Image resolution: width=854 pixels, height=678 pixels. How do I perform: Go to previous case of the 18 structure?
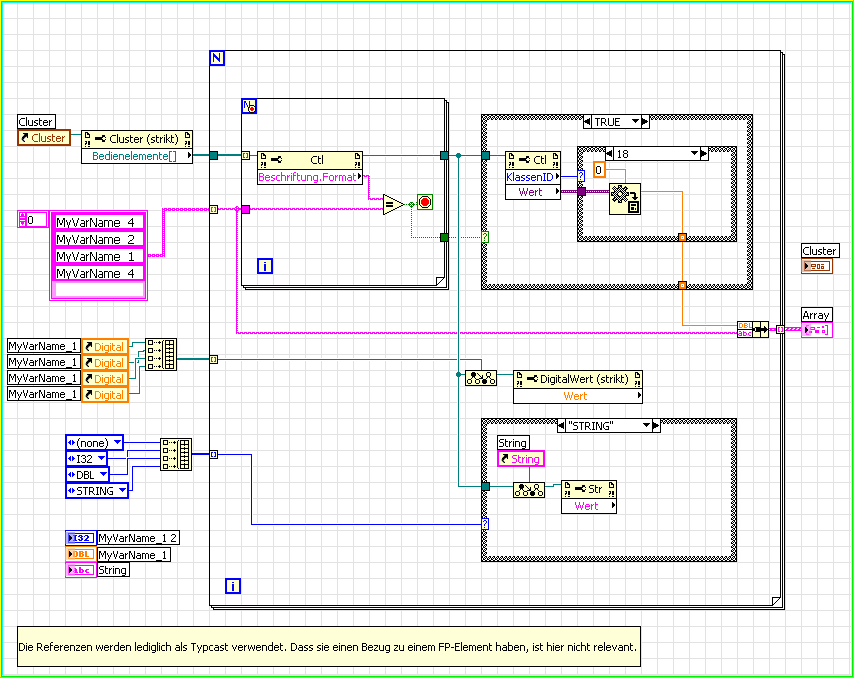[x=609, y=154]
